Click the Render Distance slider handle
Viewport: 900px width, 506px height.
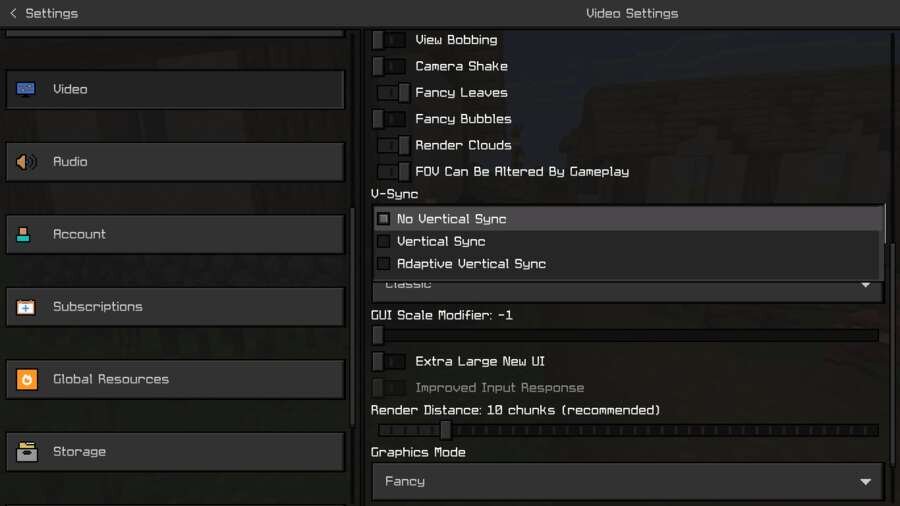(x=446, y=430)
